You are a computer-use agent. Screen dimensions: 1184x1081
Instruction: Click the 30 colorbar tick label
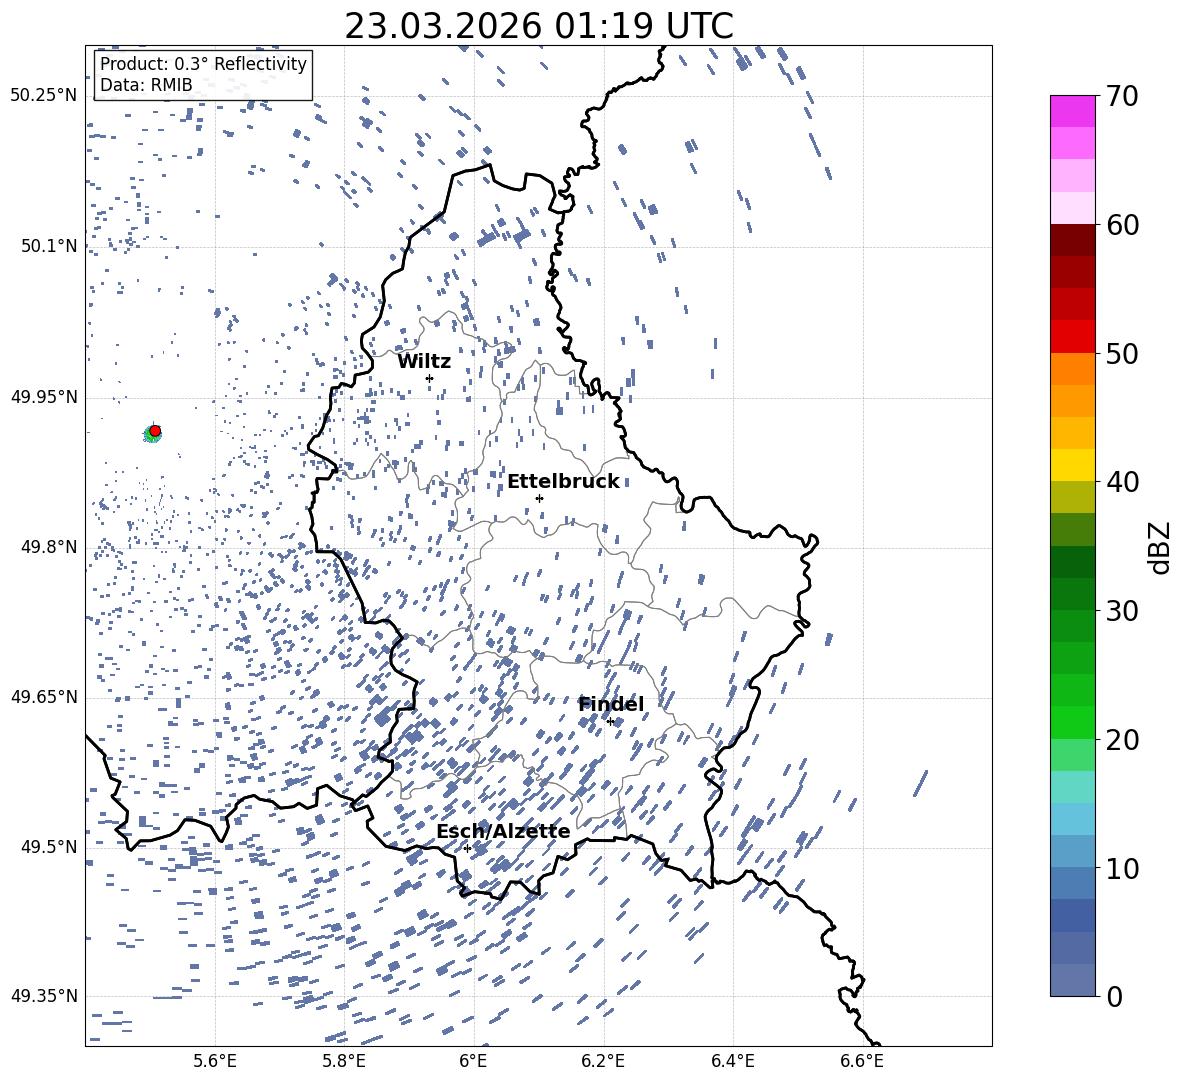coord(1122,611)
